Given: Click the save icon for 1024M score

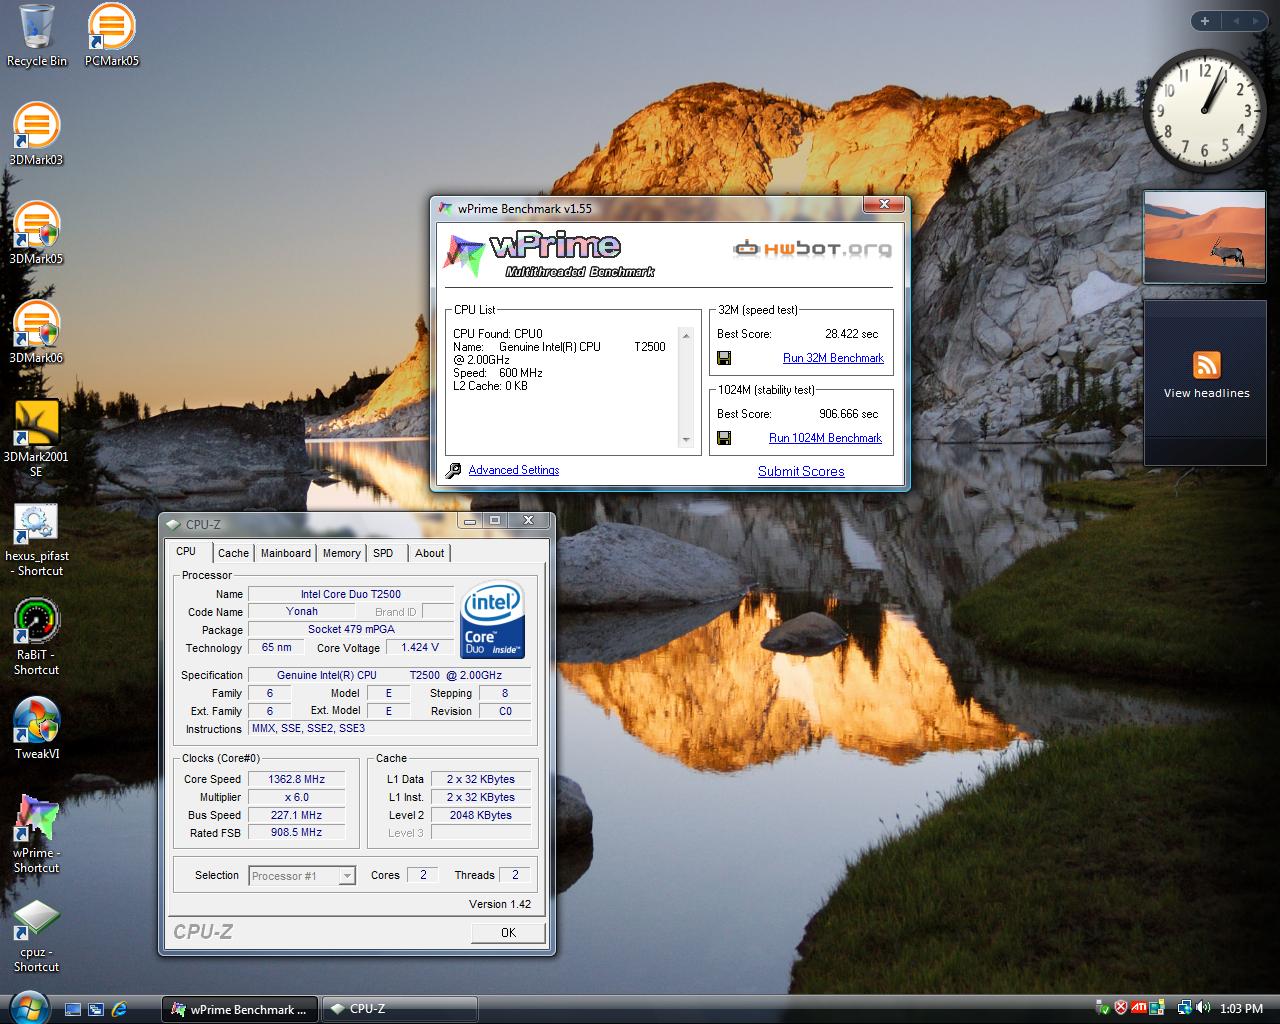Looking at the screenshot, I should pyautogui.click(x=724, y=438).
